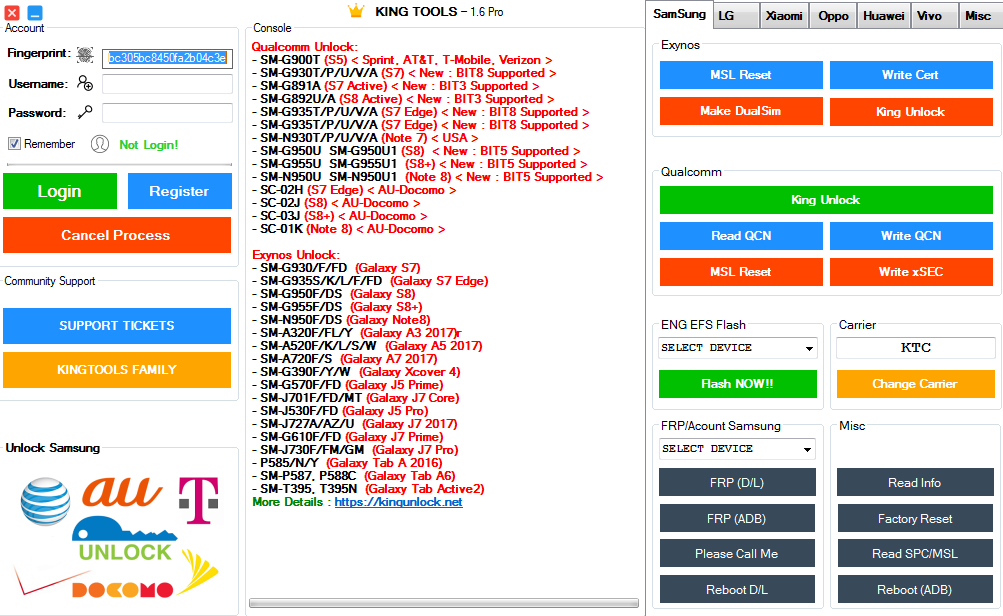Click the Reboot D/L button
The image size is (1003, 616).
click(x=737, y=589)
